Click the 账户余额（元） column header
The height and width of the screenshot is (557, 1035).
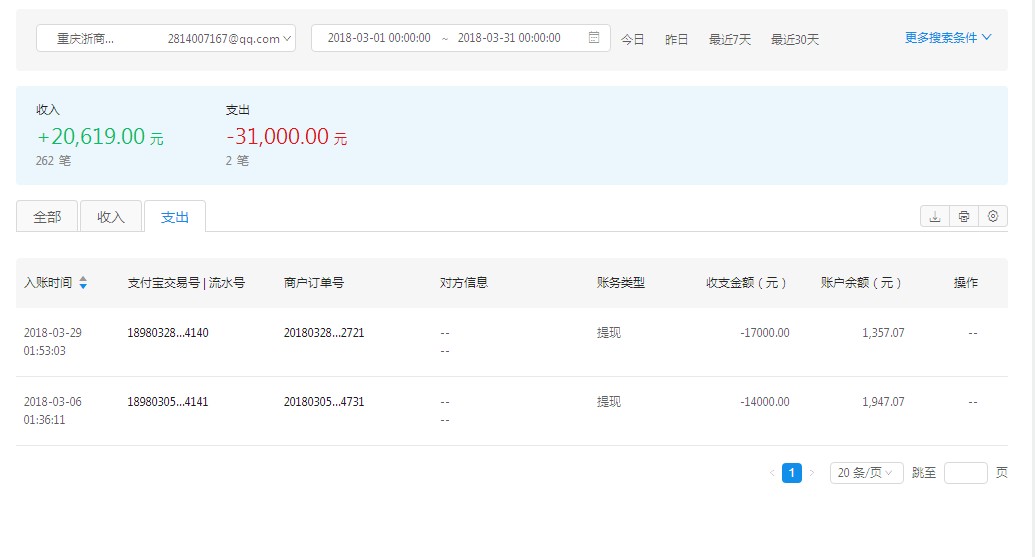tap(861, 282)
